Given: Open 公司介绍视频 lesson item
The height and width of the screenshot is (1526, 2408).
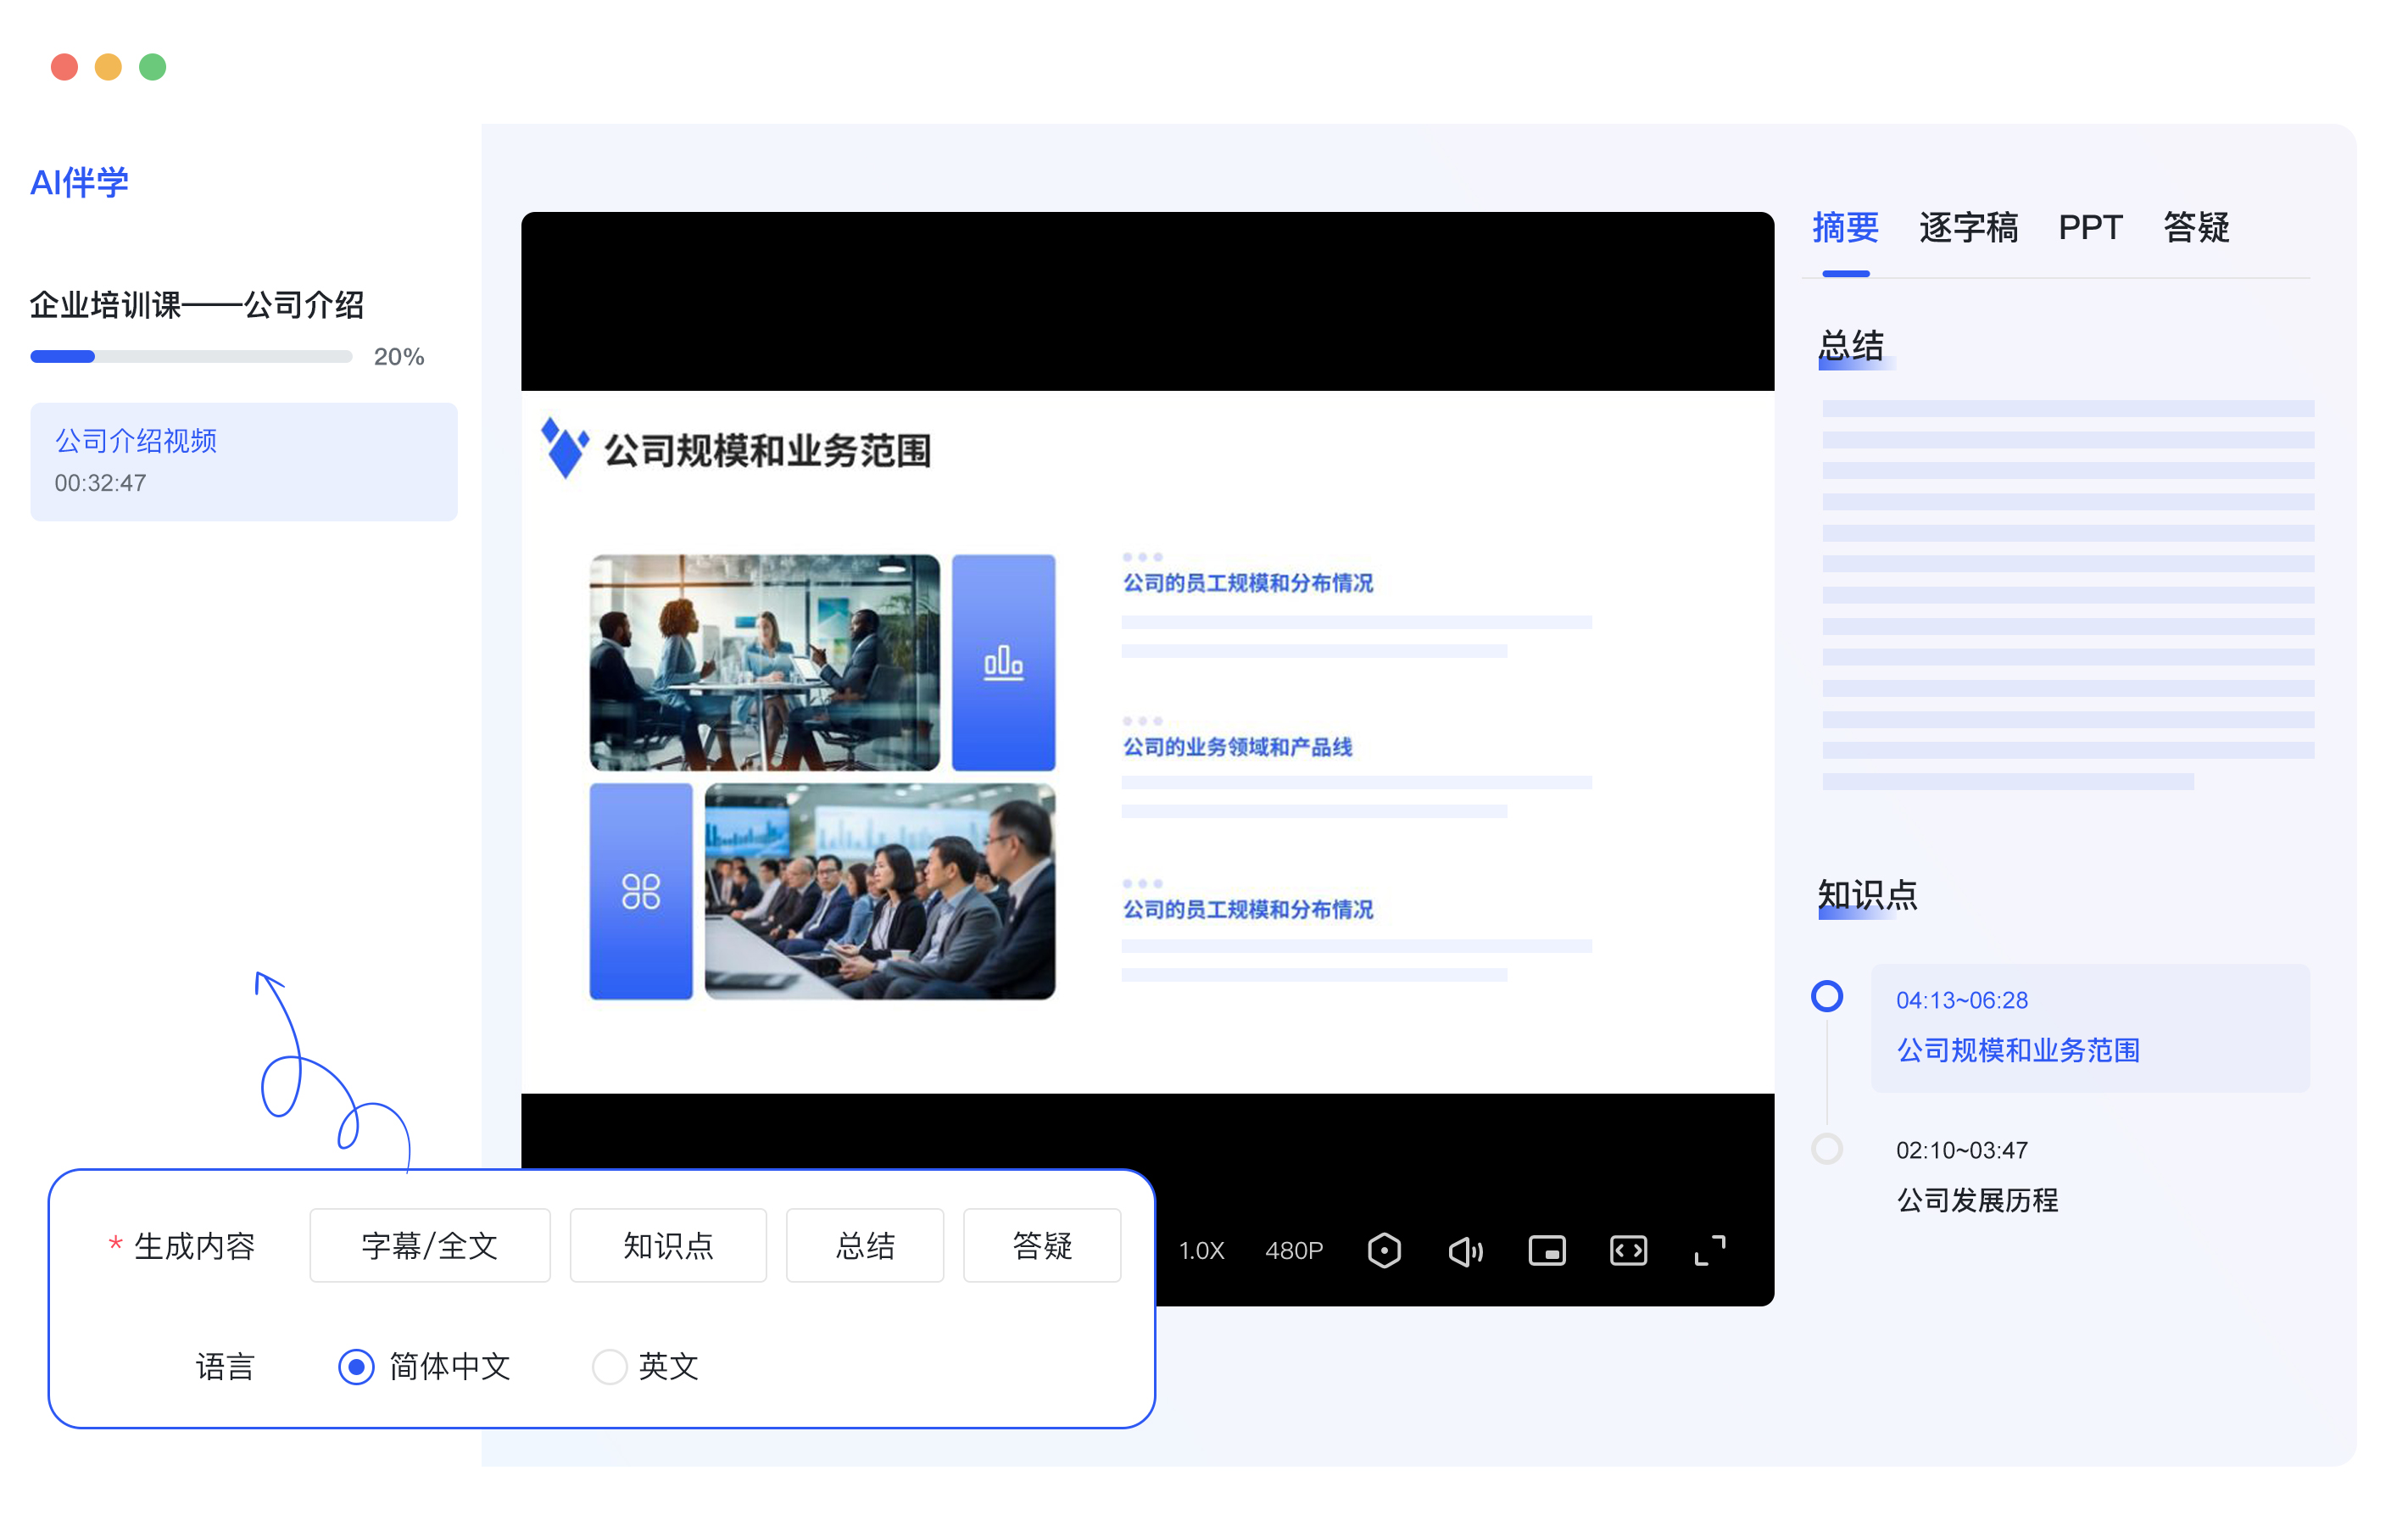Looking at the screenshot, I should coord(243,461).
